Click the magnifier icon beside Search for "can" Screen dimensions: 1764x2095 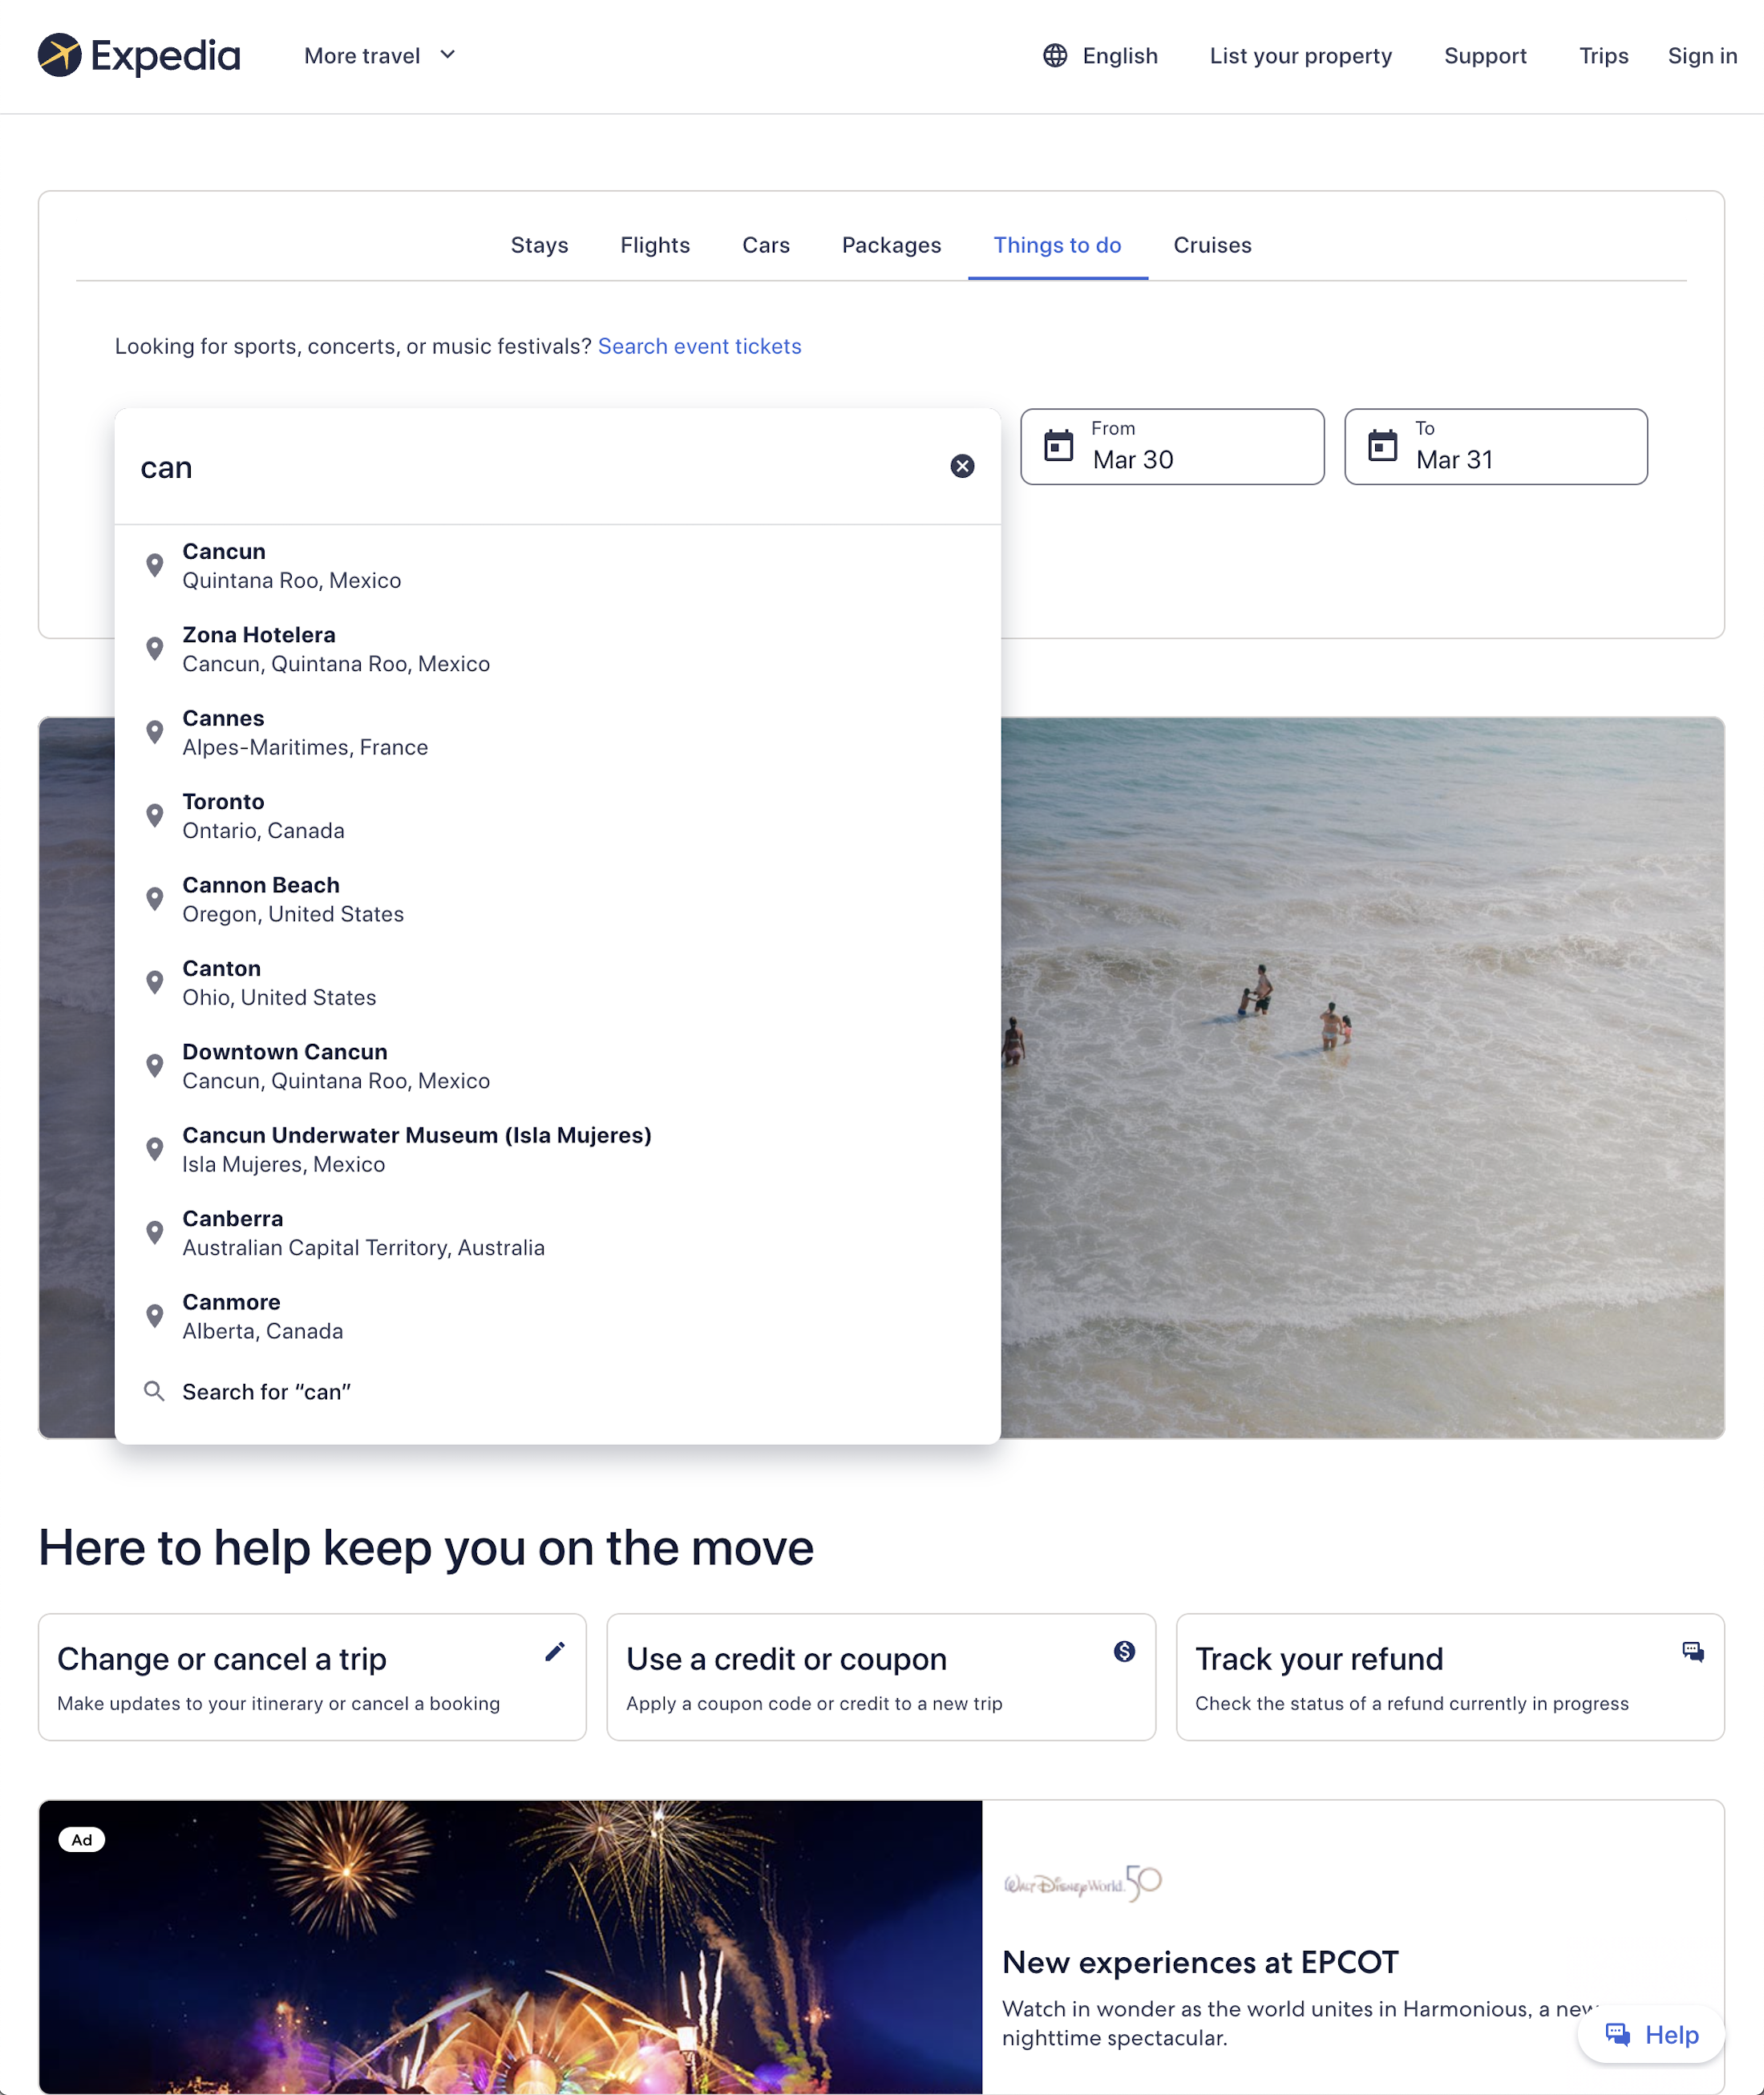tap(155, 1391)
